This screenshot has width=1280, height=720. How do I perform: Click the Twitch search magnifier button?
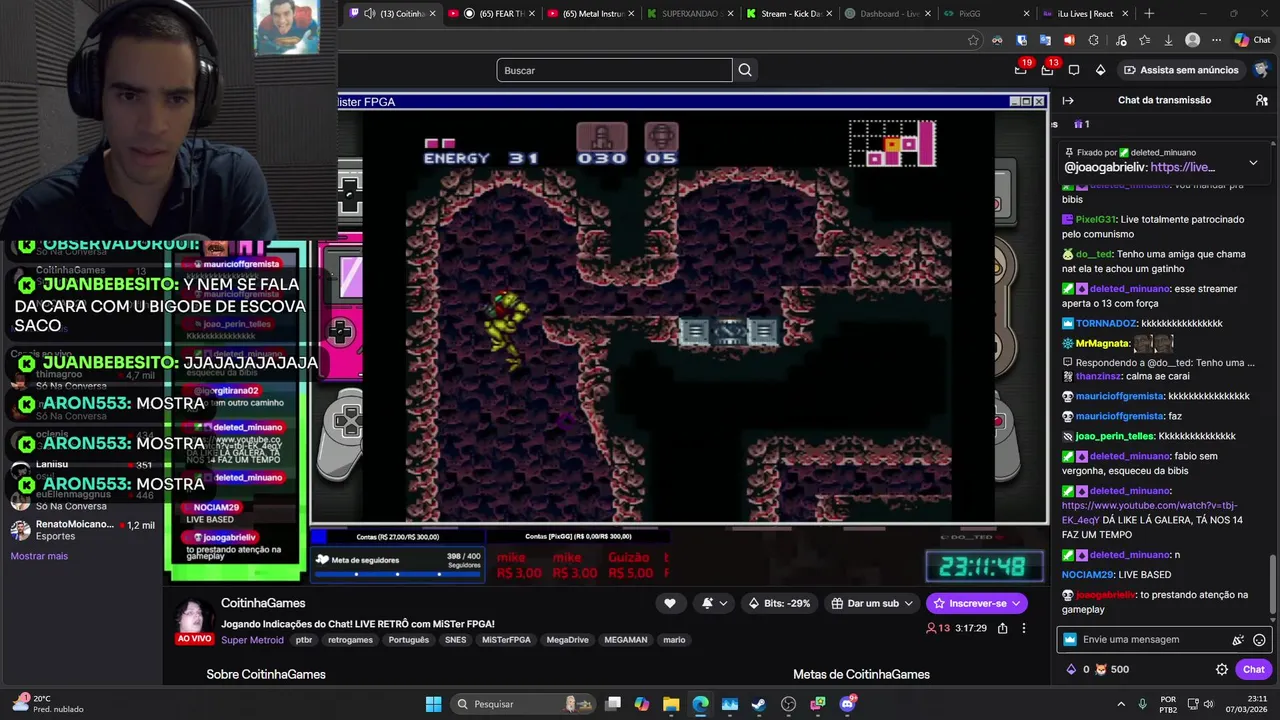click(745, 70)
